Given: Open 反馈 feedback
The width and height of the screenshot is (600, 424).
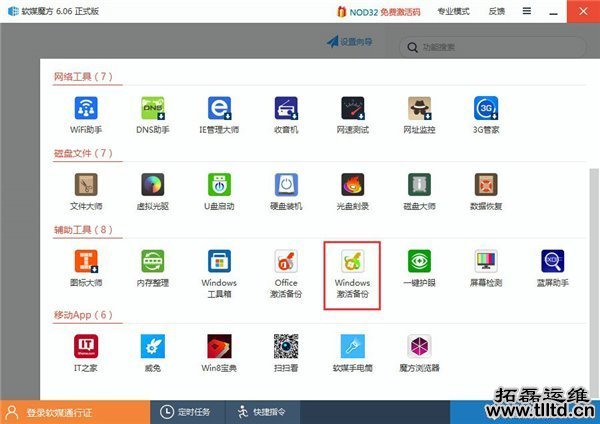Looking at the screenshot, I should 497,11.
